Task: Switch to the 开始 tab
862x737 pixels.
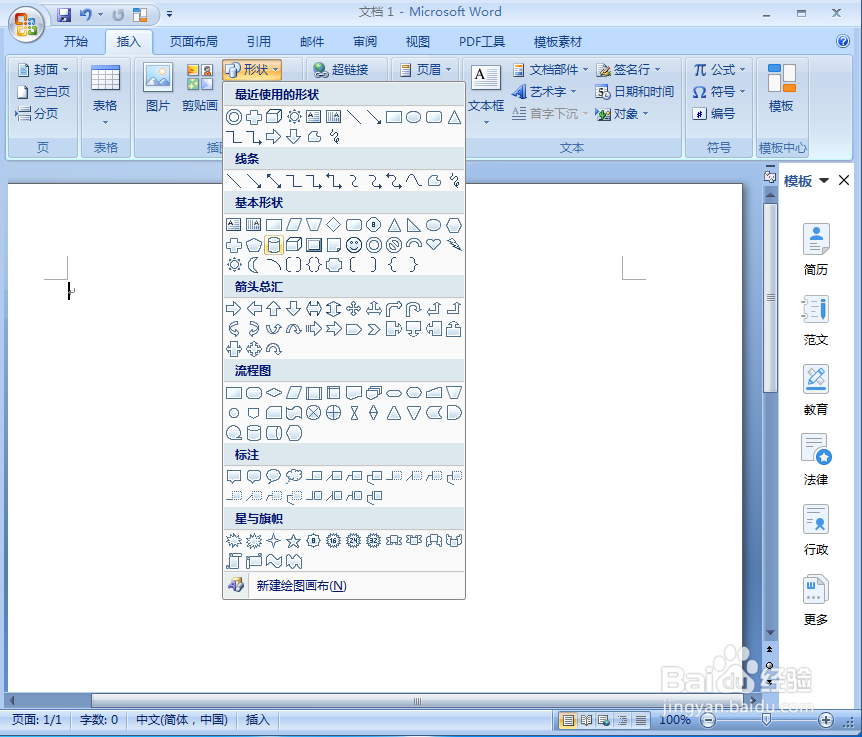Action: point(76,42)
